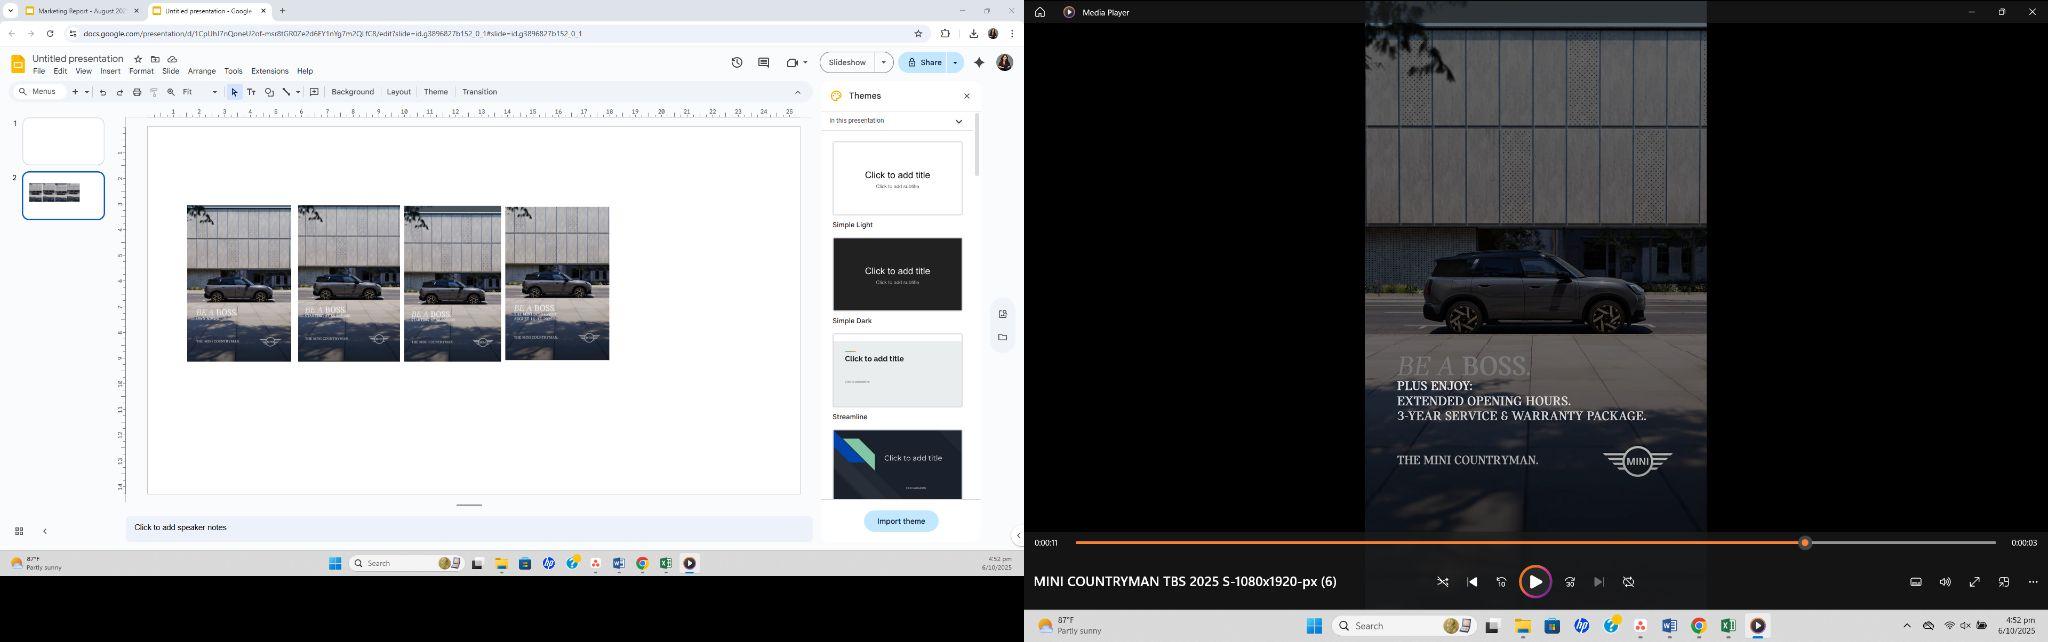Viewport: 2048px width, 642px height.
Task: Activate the Select arrow tool
Action: point(235,92)
